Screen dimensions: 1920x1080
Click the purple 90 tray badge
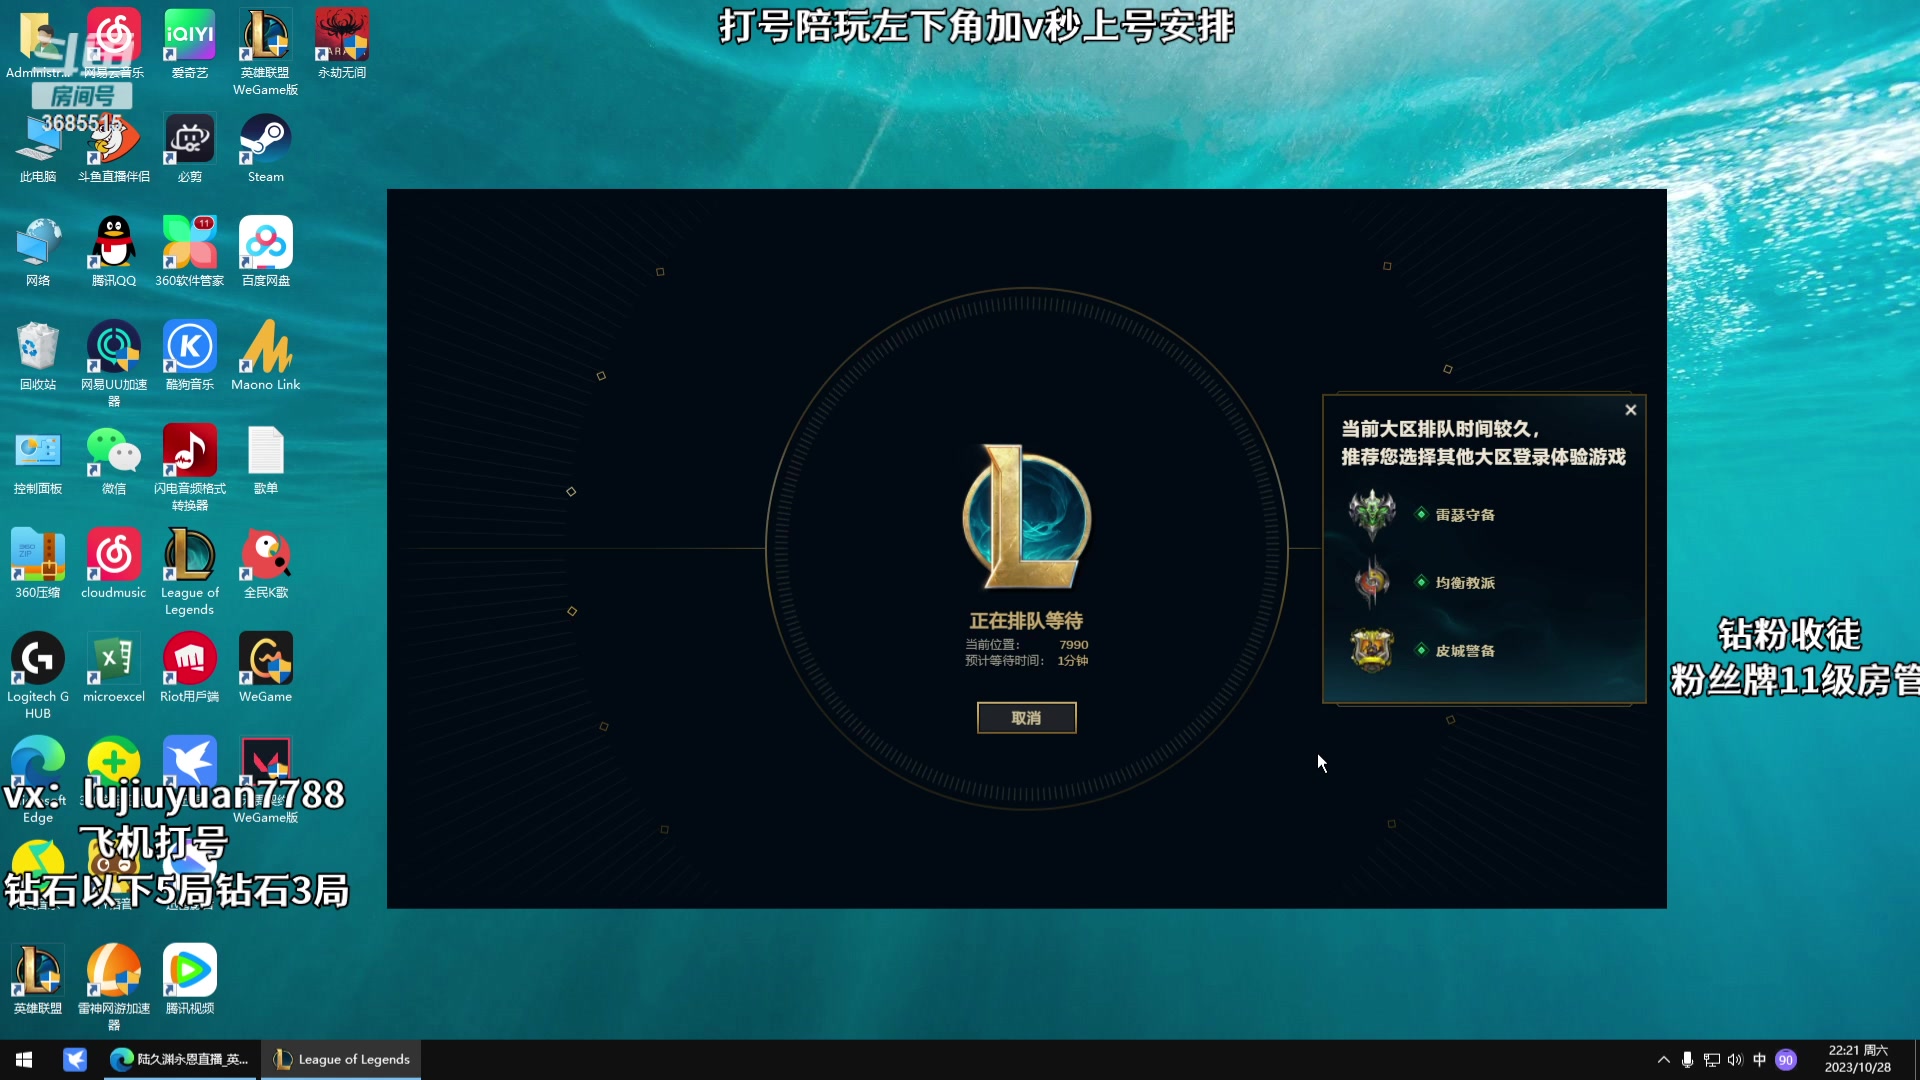[x=1786, y=1060]
